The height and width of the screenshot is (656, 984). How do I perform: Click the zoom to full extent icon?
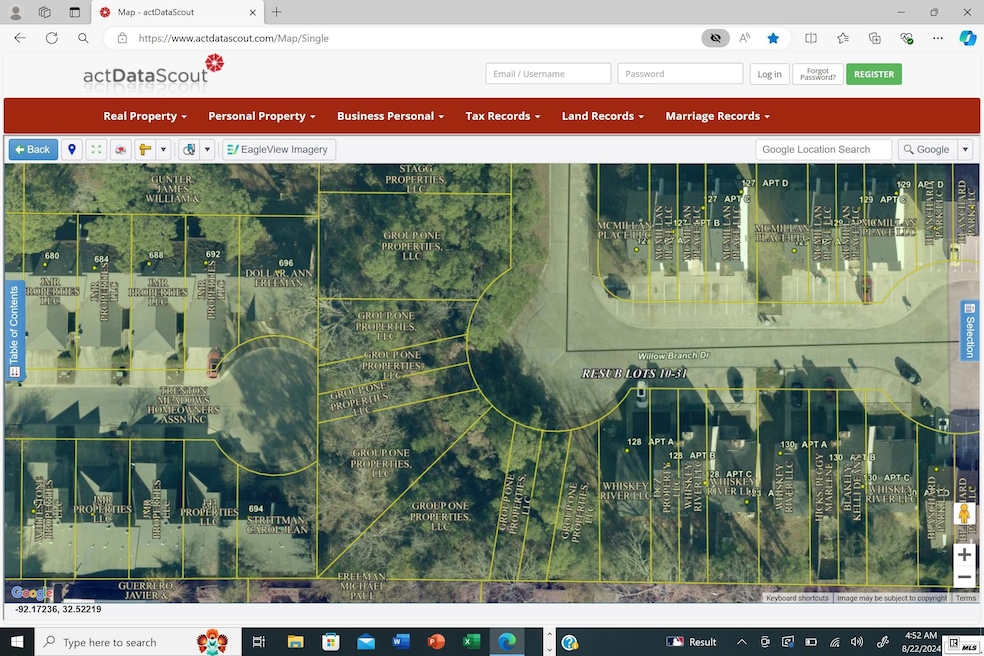pos(97,149)
